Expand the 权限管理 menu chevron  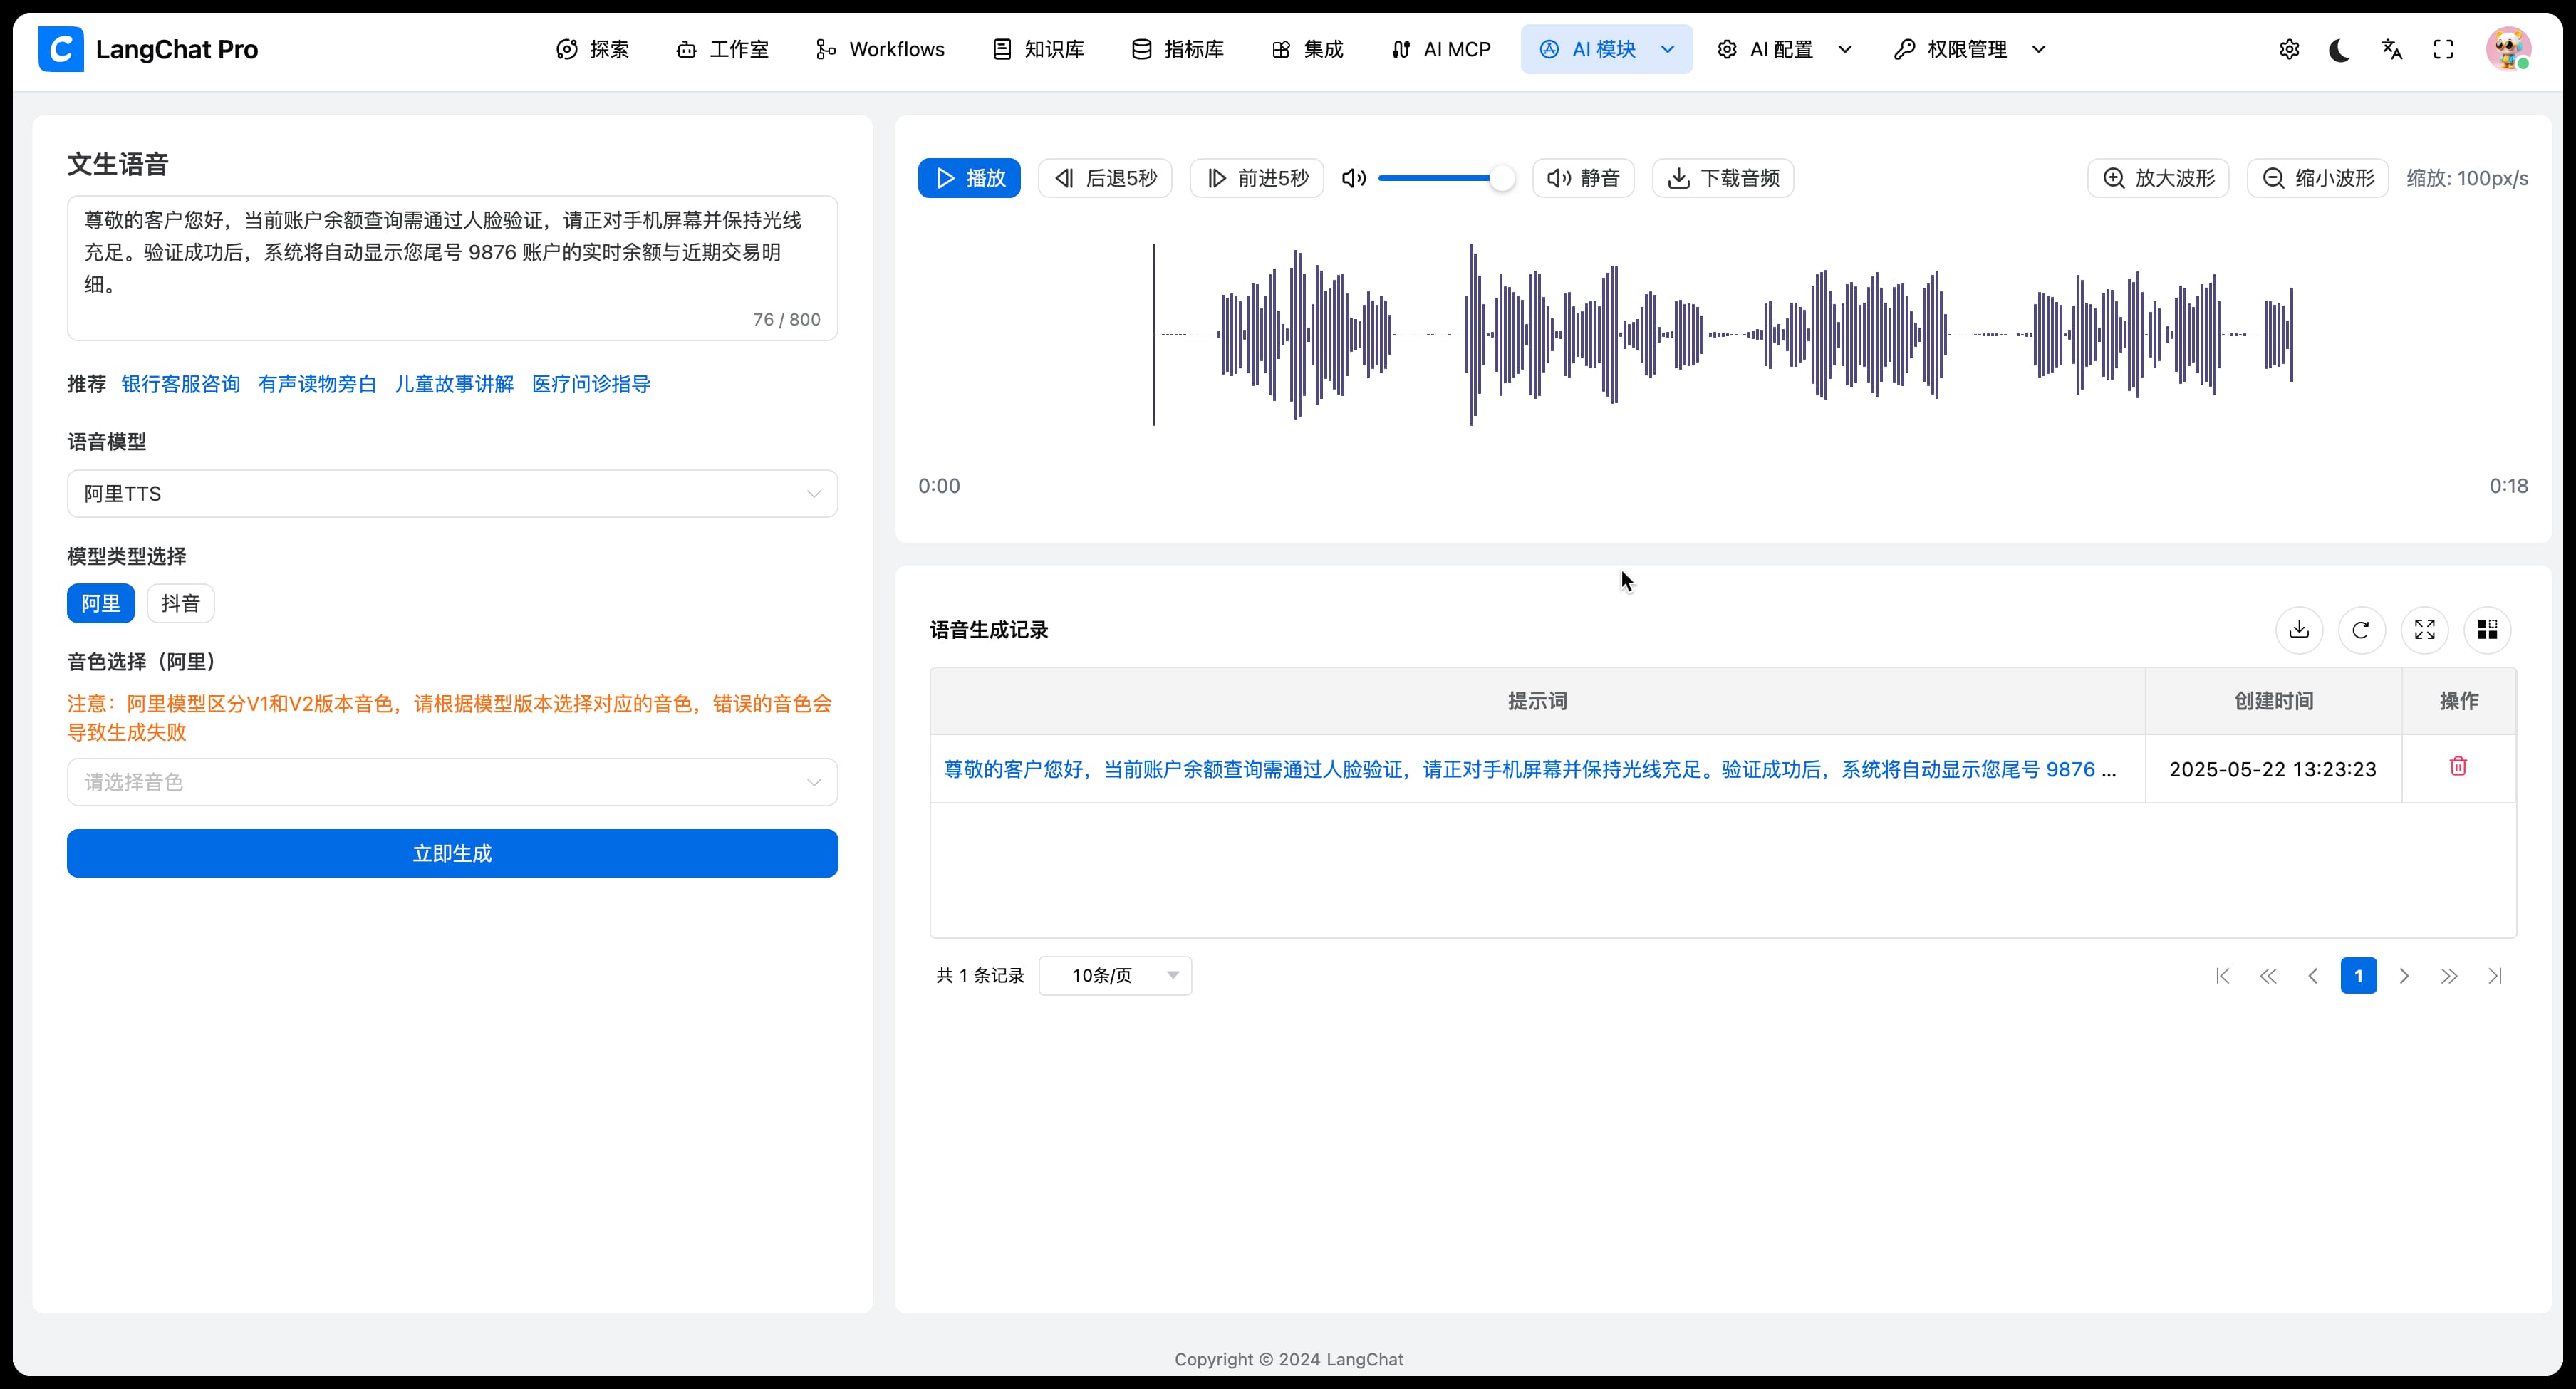click(x=2039, y=49)
